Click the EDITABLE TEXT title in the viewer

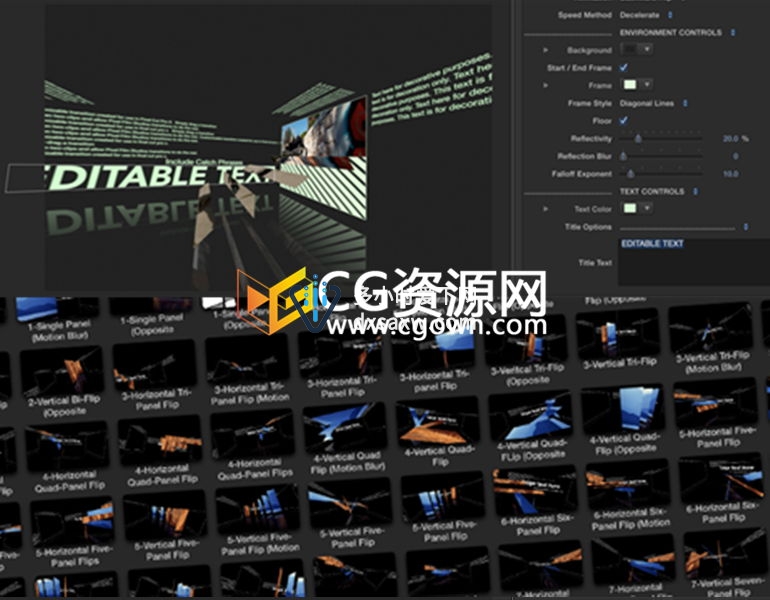(160, 178)
